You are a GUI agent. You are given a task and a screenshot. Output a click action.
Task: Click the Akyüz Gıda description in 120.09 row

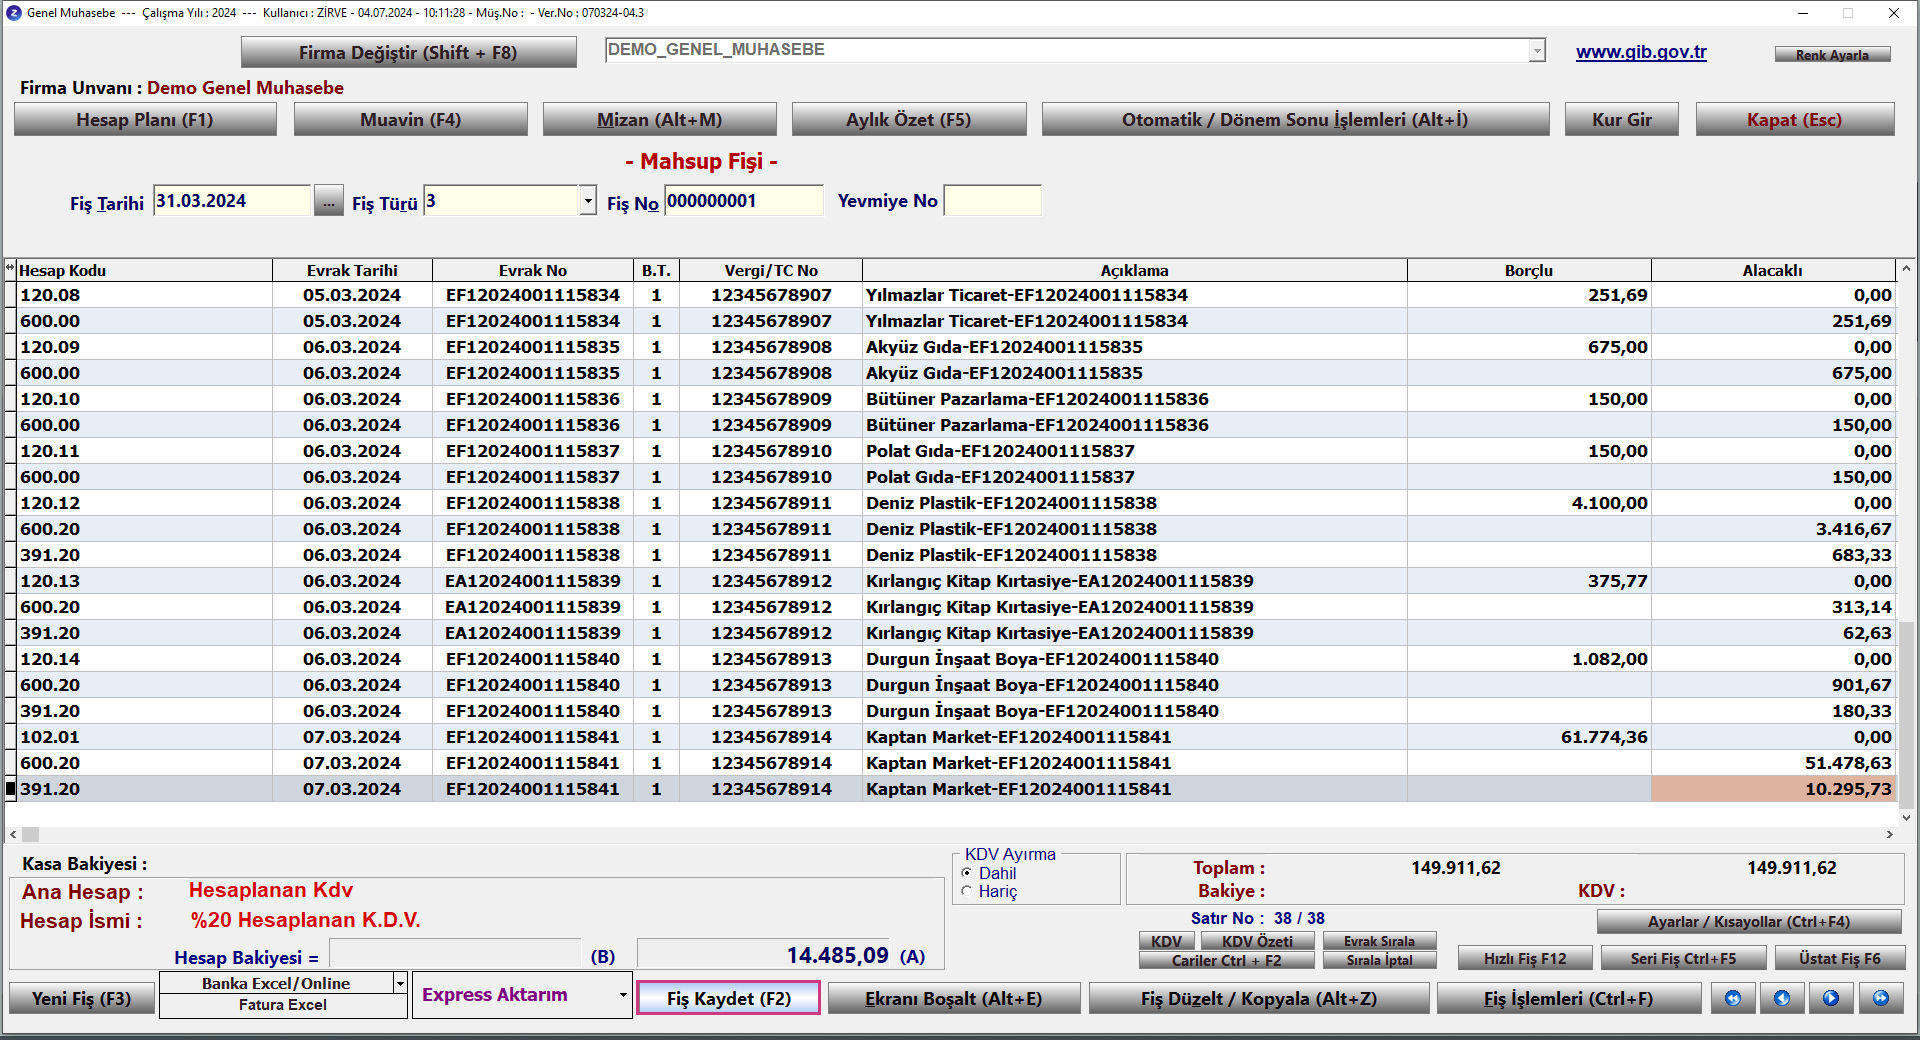[x=1134, y=347]
